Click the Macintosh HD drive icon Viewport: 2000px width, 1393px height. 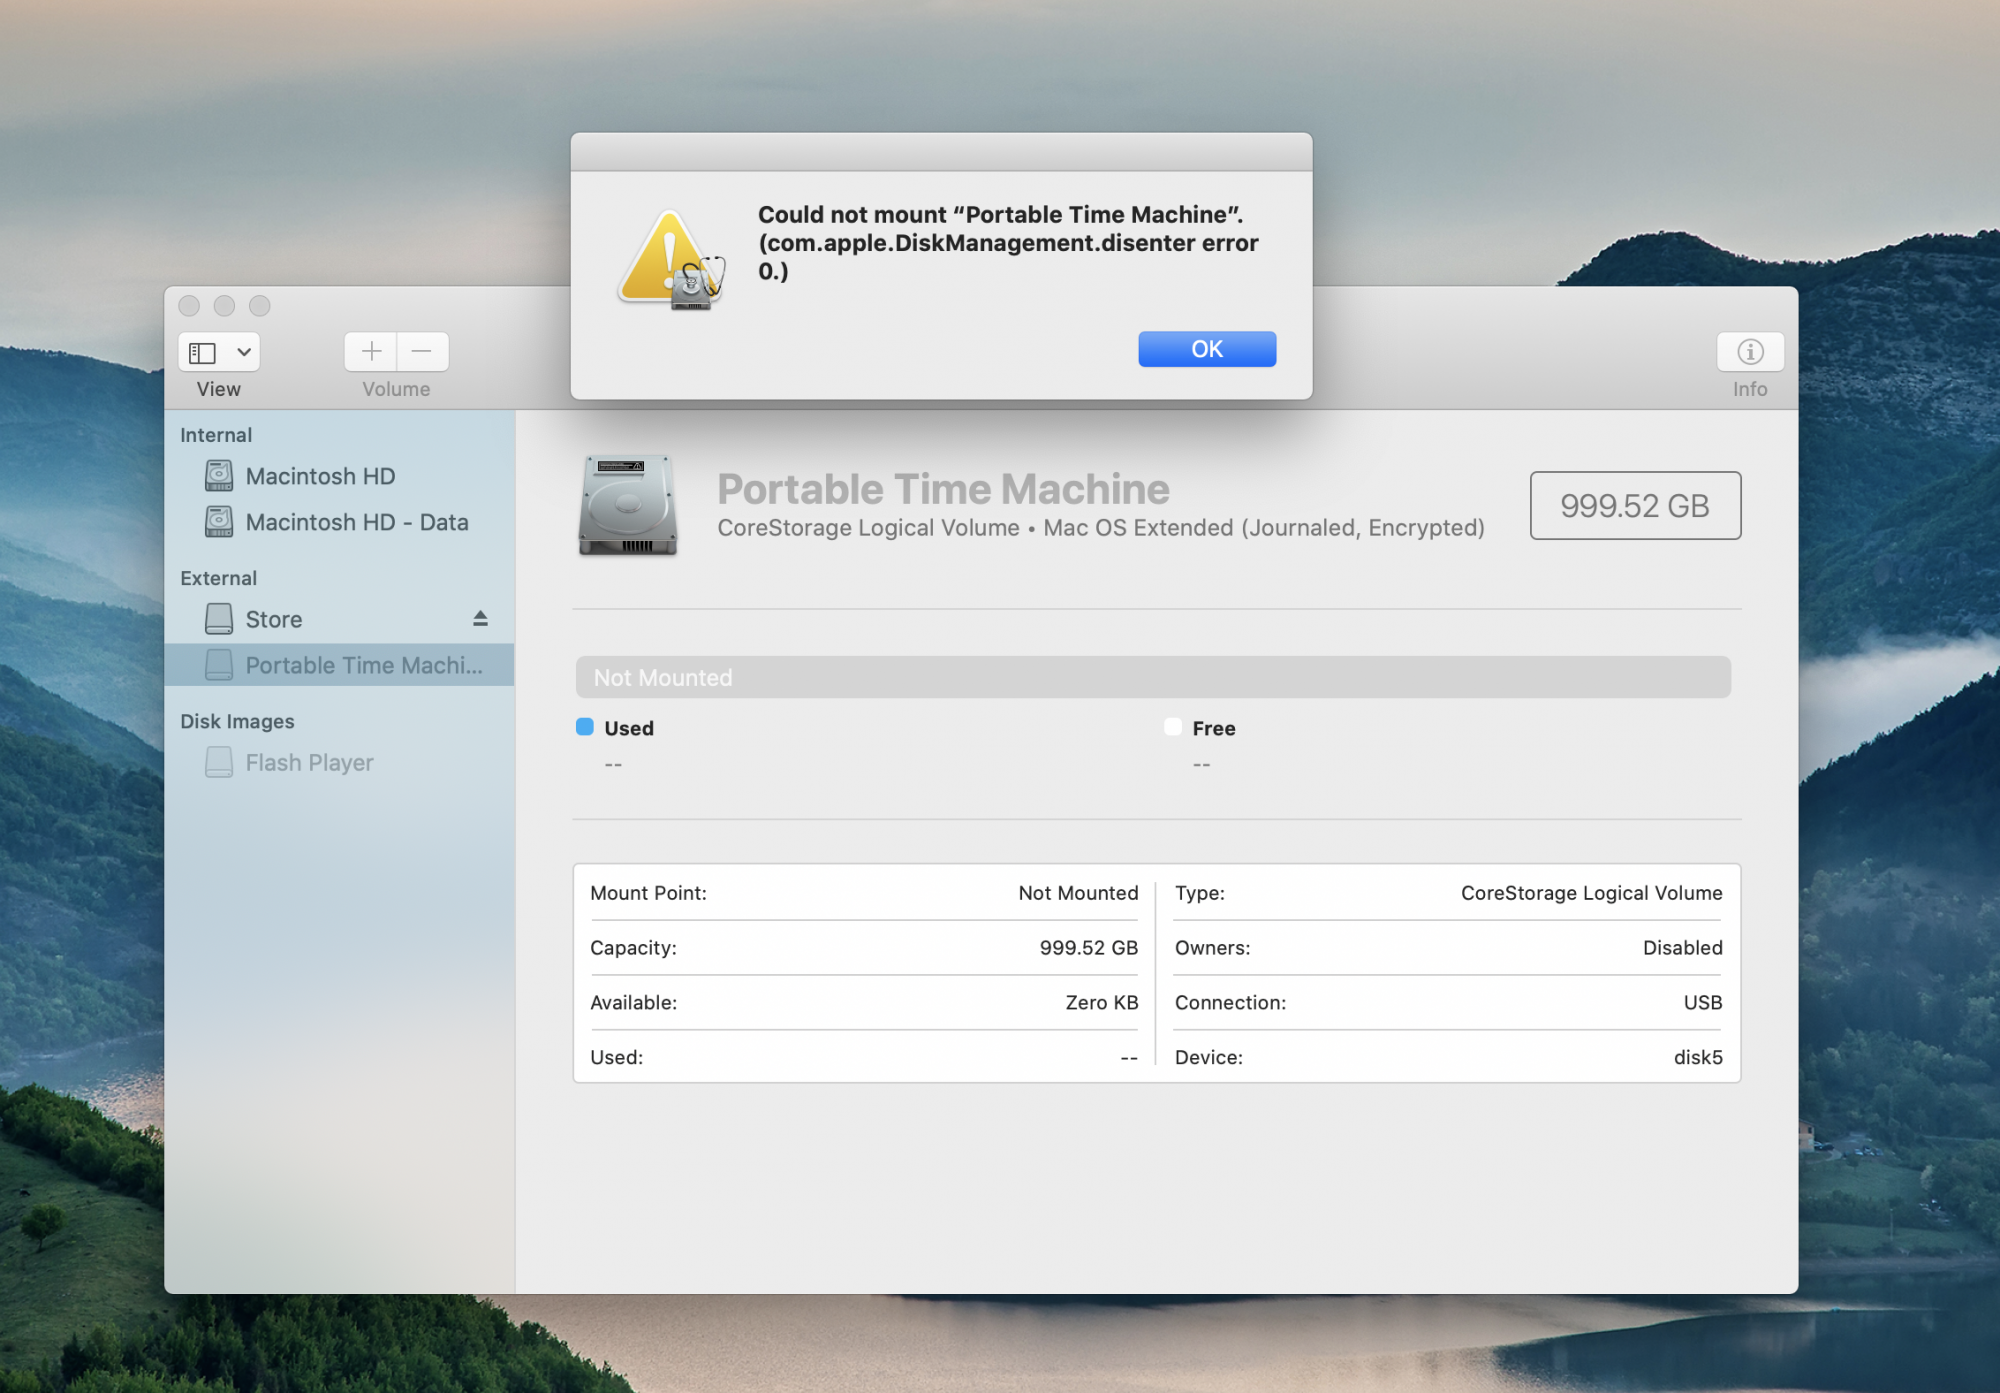tap(219, 476)
